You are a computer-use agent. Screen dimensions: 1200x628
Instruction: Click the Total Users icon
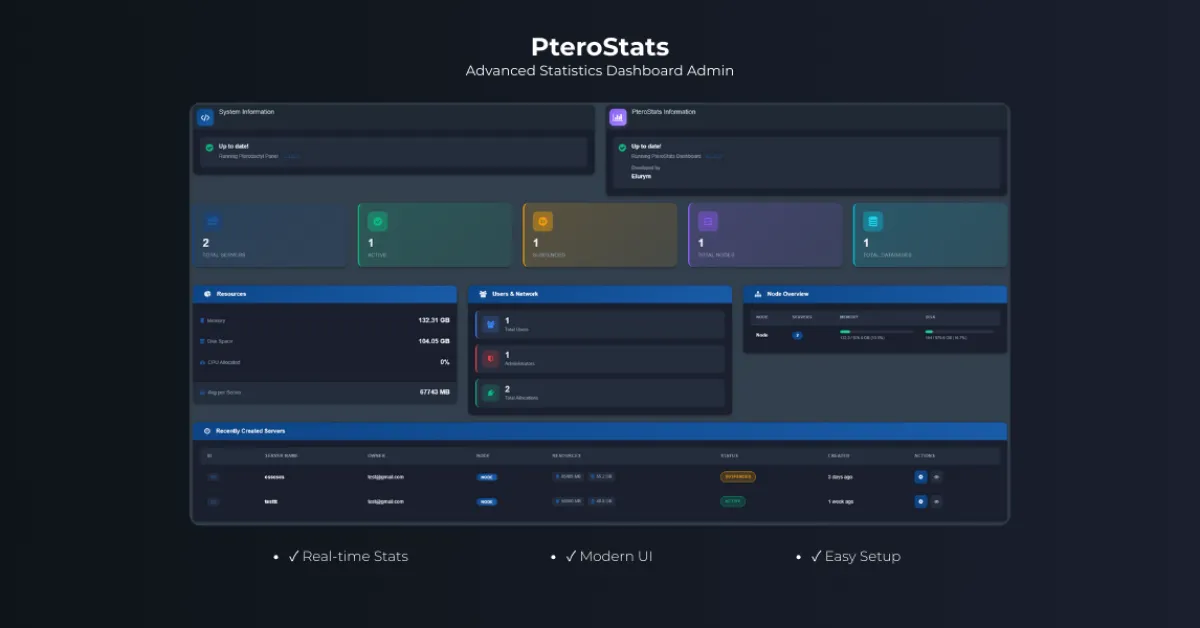[x=491, y=324]
